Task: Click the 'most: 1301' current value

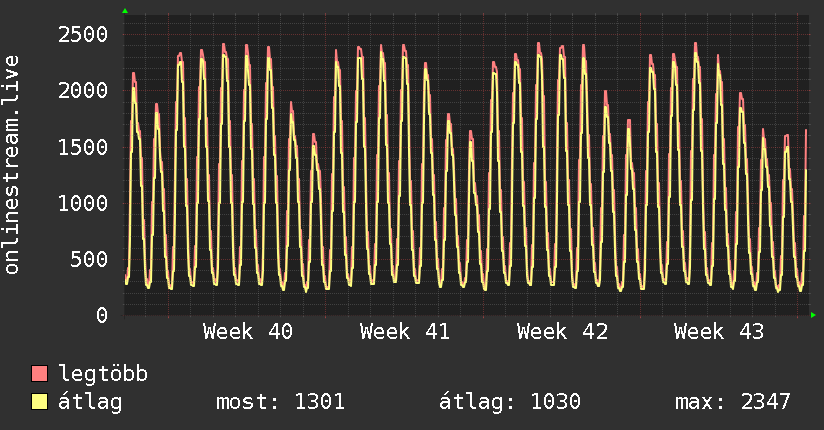Action: click(280, 402)
